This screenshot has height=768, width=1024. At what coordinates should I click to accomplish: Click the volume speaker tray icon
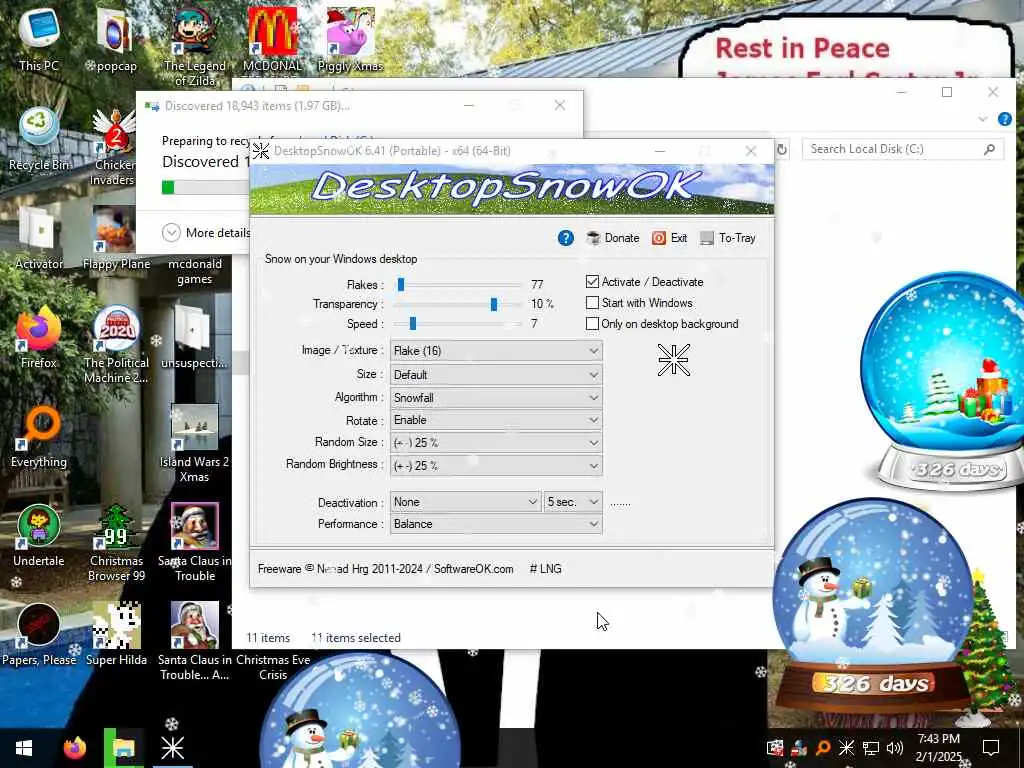point(895,748)
